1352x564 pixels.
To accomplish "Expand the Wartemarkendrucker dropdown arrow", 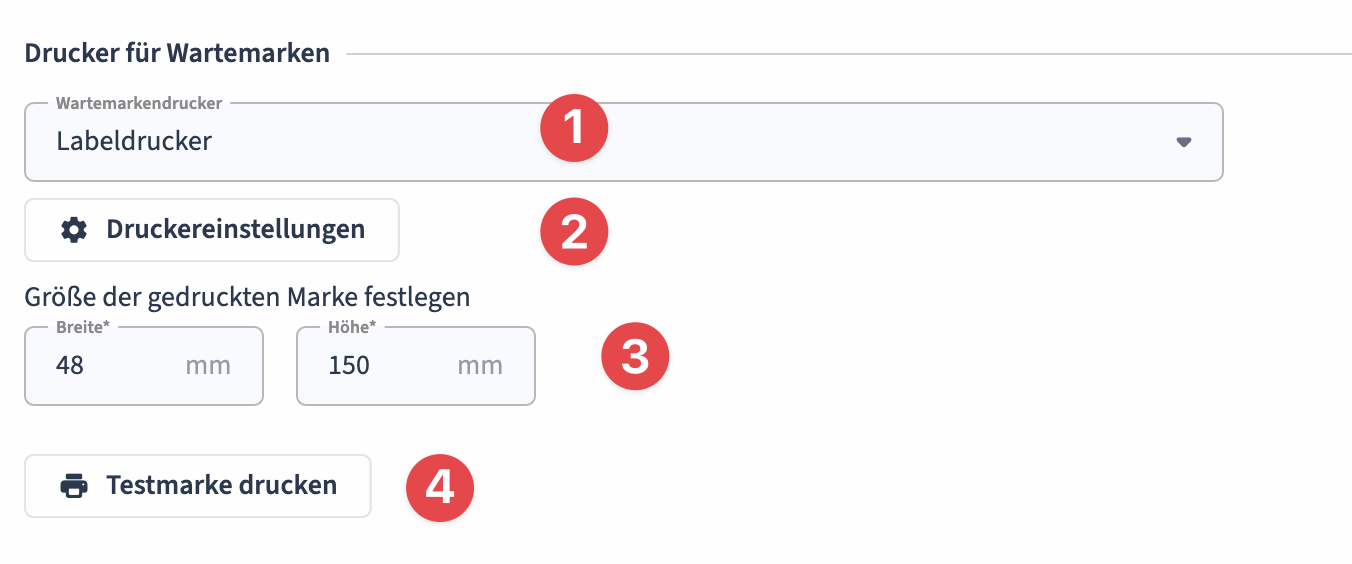I will pyautogui.click(x=1184, y=142).
